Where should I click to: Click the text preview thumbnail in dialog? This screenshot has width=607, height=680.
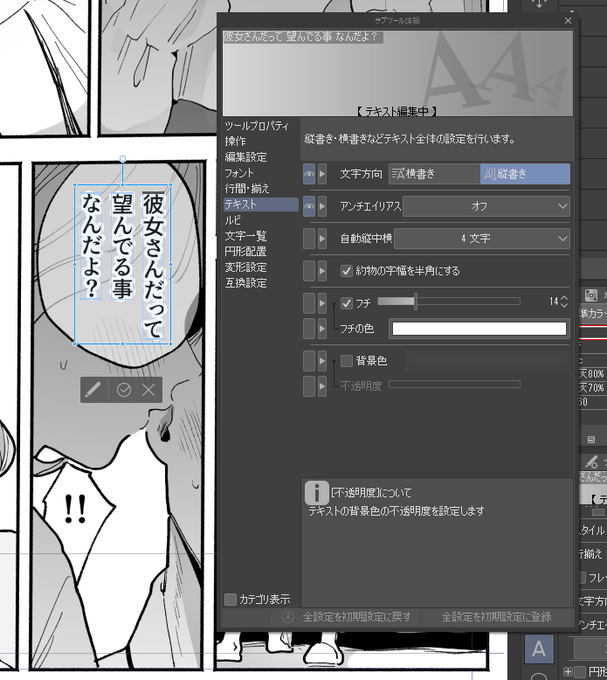click(x=398, y=73)
